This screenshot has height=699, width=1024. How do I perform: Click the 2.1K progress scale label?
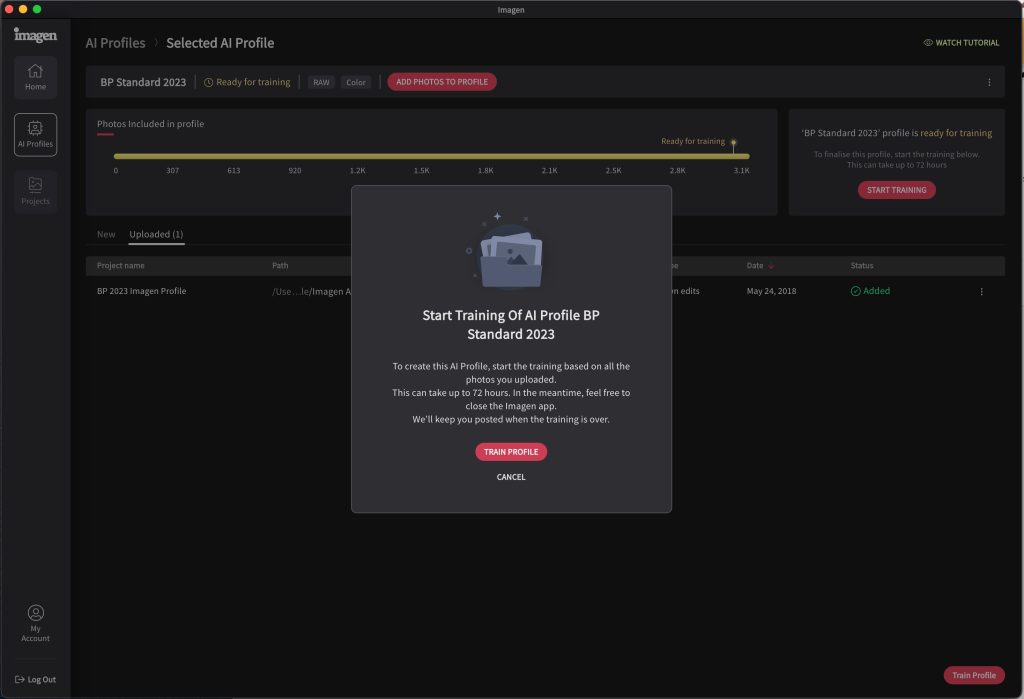pos(550,171)
